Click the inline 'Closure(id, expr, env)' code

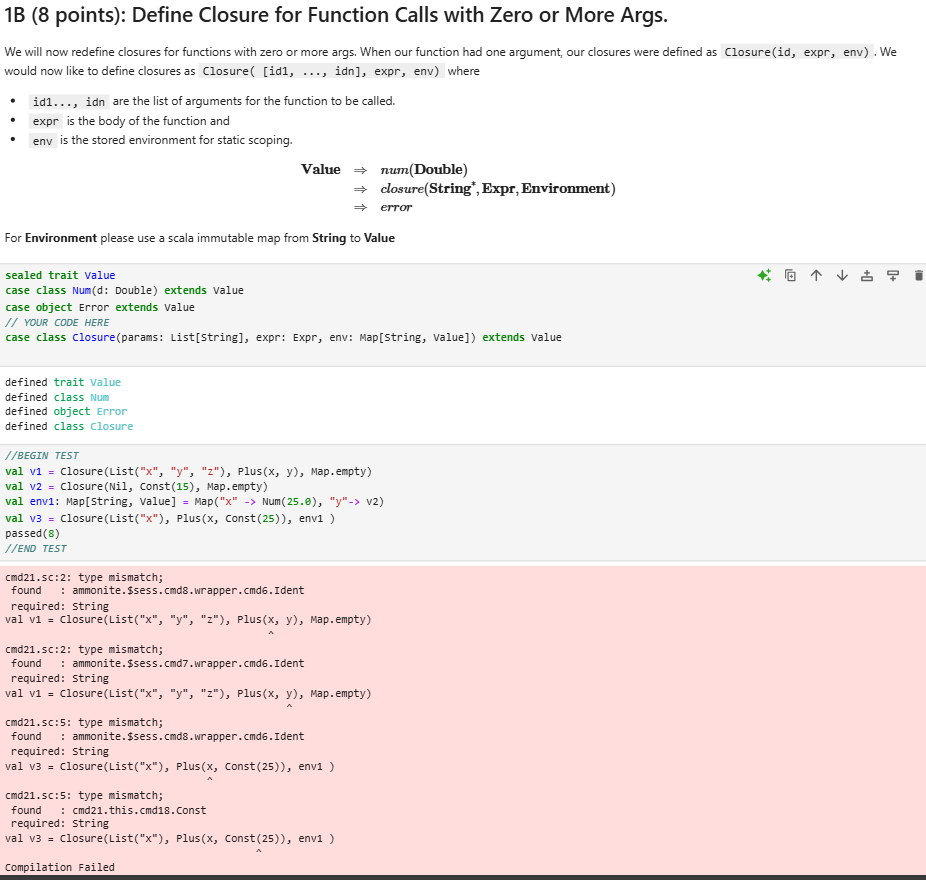tap(797, 52)
